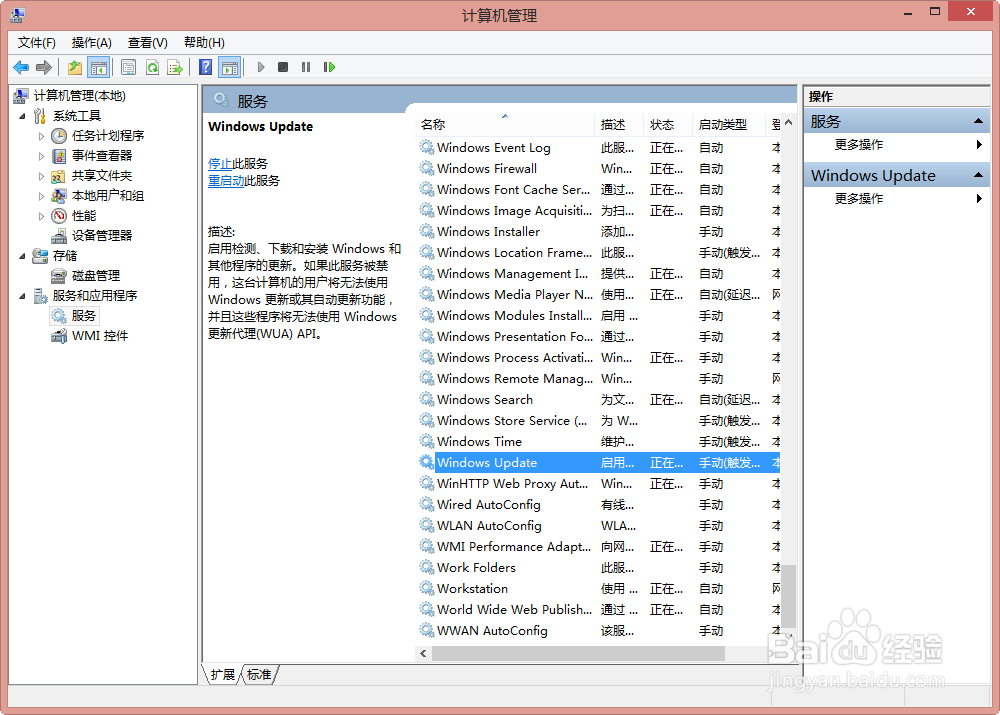Expand the 本地用户和组 node arrow
1000x715 pixels.
click(41, 196)
